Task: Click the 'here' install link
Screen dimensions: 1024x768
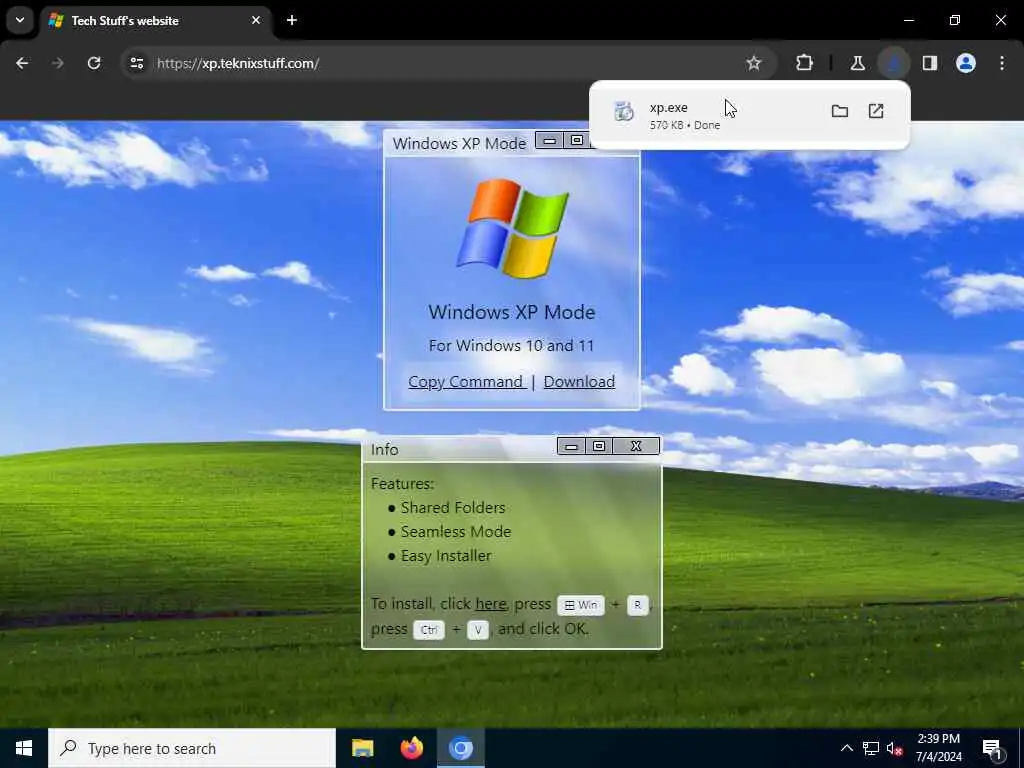Action: (x=490, y=604)
